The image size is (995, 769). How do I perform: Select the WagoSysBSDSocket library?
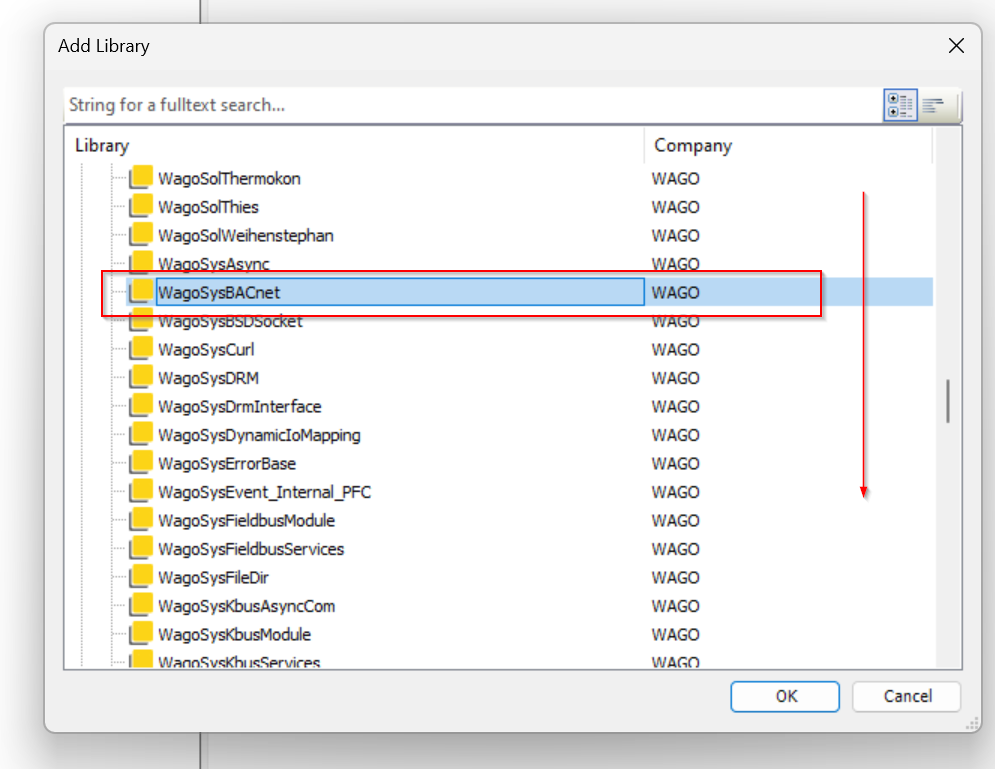230,321
